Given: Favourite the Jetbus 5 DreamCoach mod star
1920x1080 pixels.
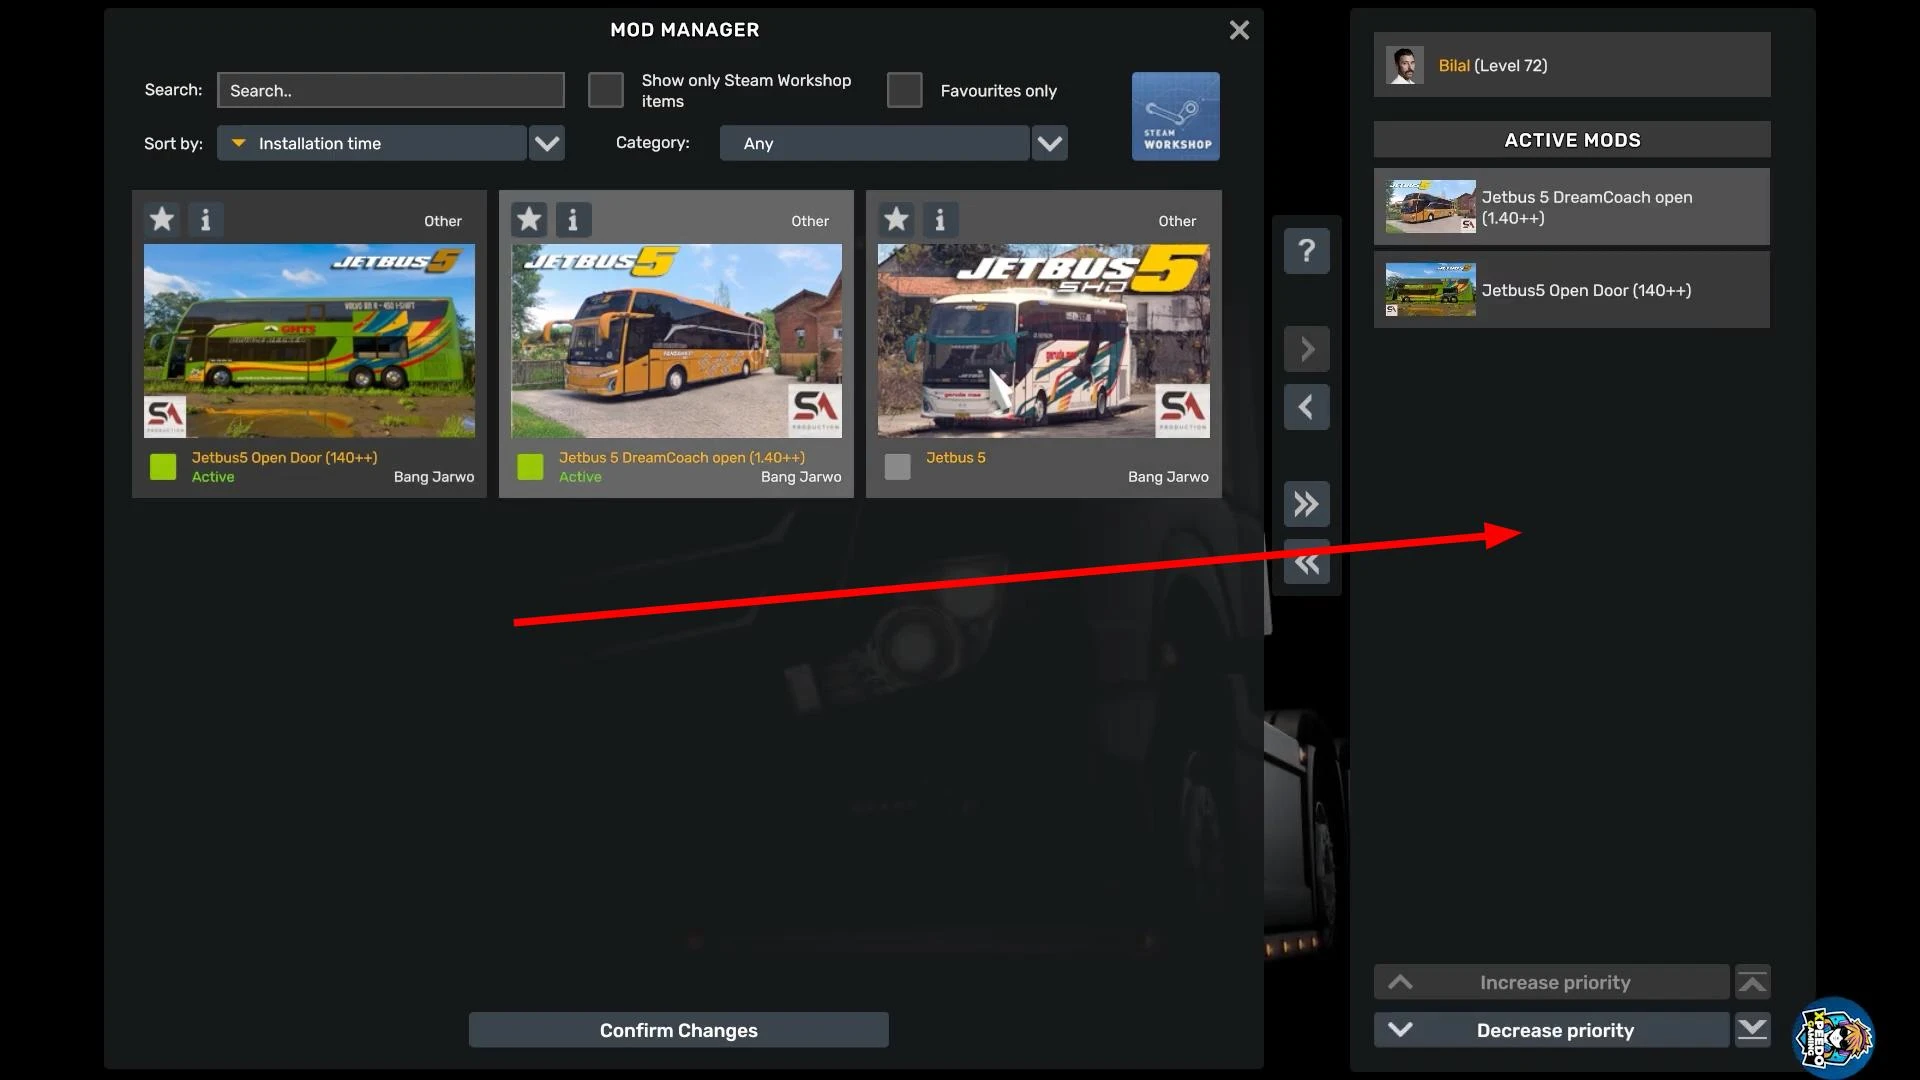Looking at the screenshot, I should [529, 219].
